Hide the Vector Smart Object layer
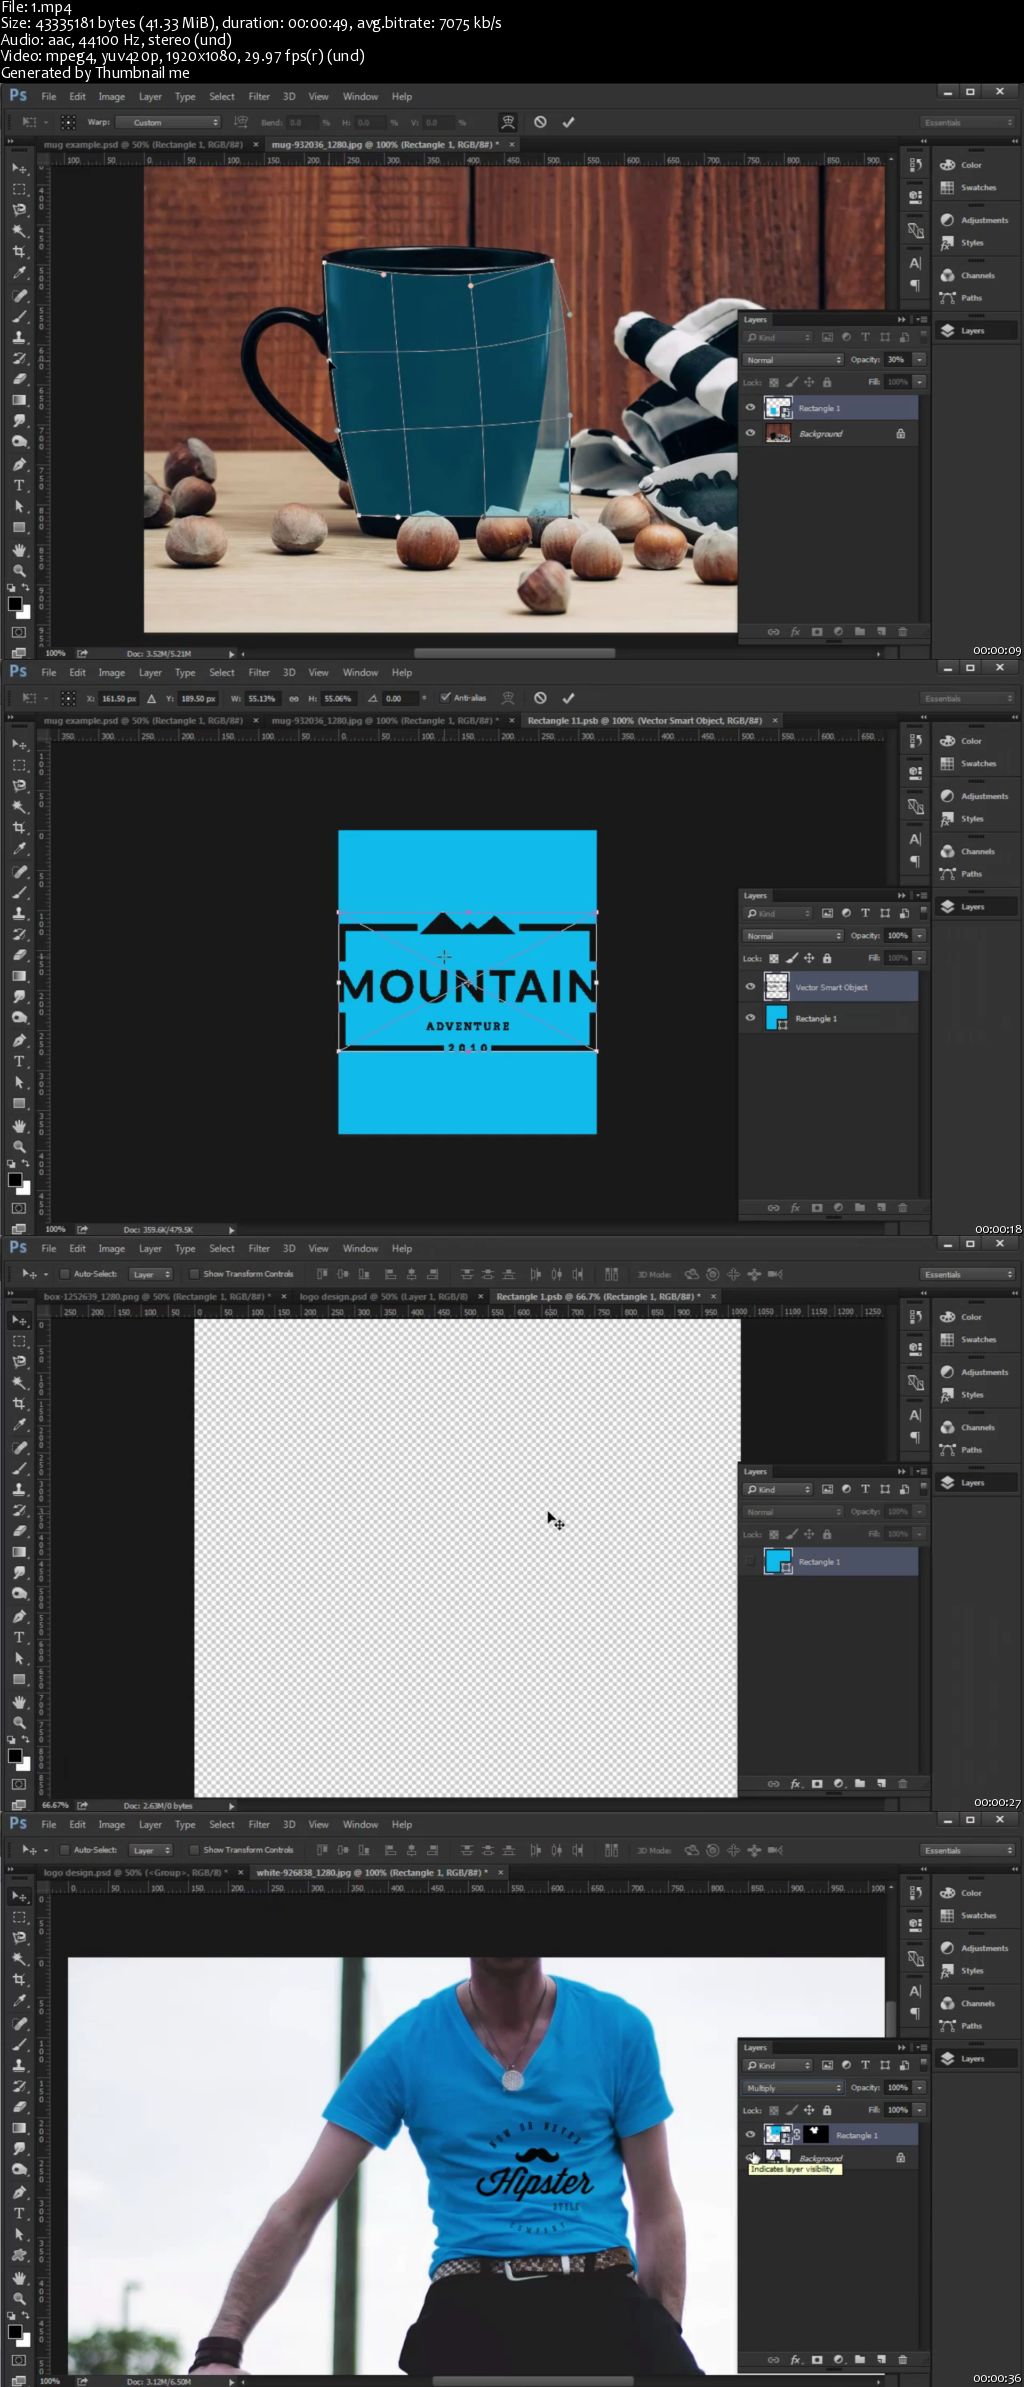 pos(750,986)
